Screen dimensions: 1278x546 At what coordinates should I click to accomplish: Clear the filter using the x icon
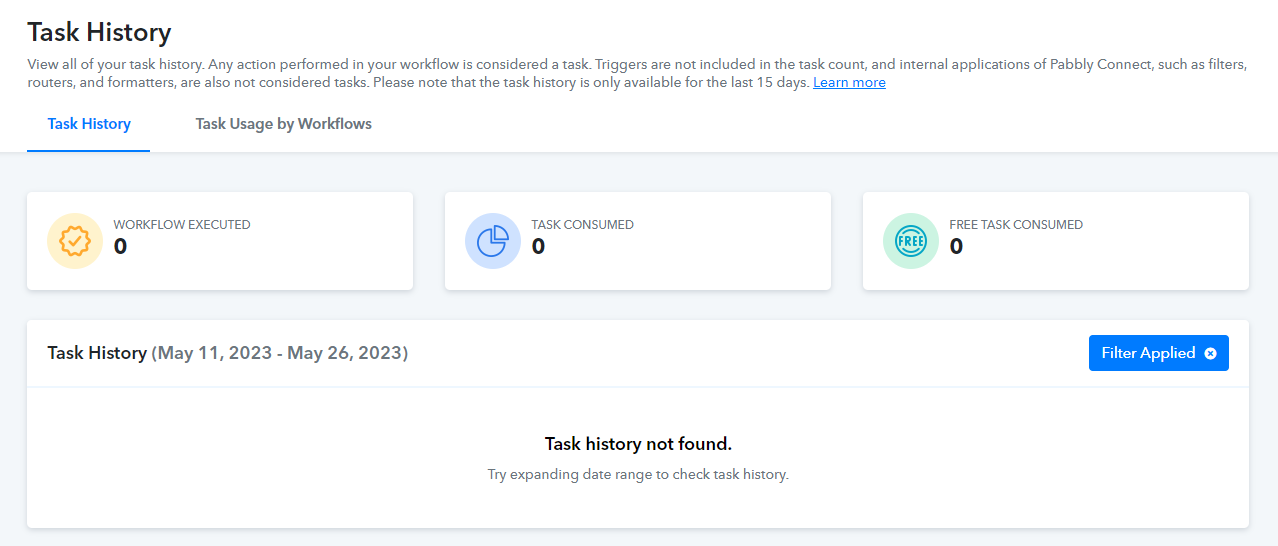point(1210,353)
